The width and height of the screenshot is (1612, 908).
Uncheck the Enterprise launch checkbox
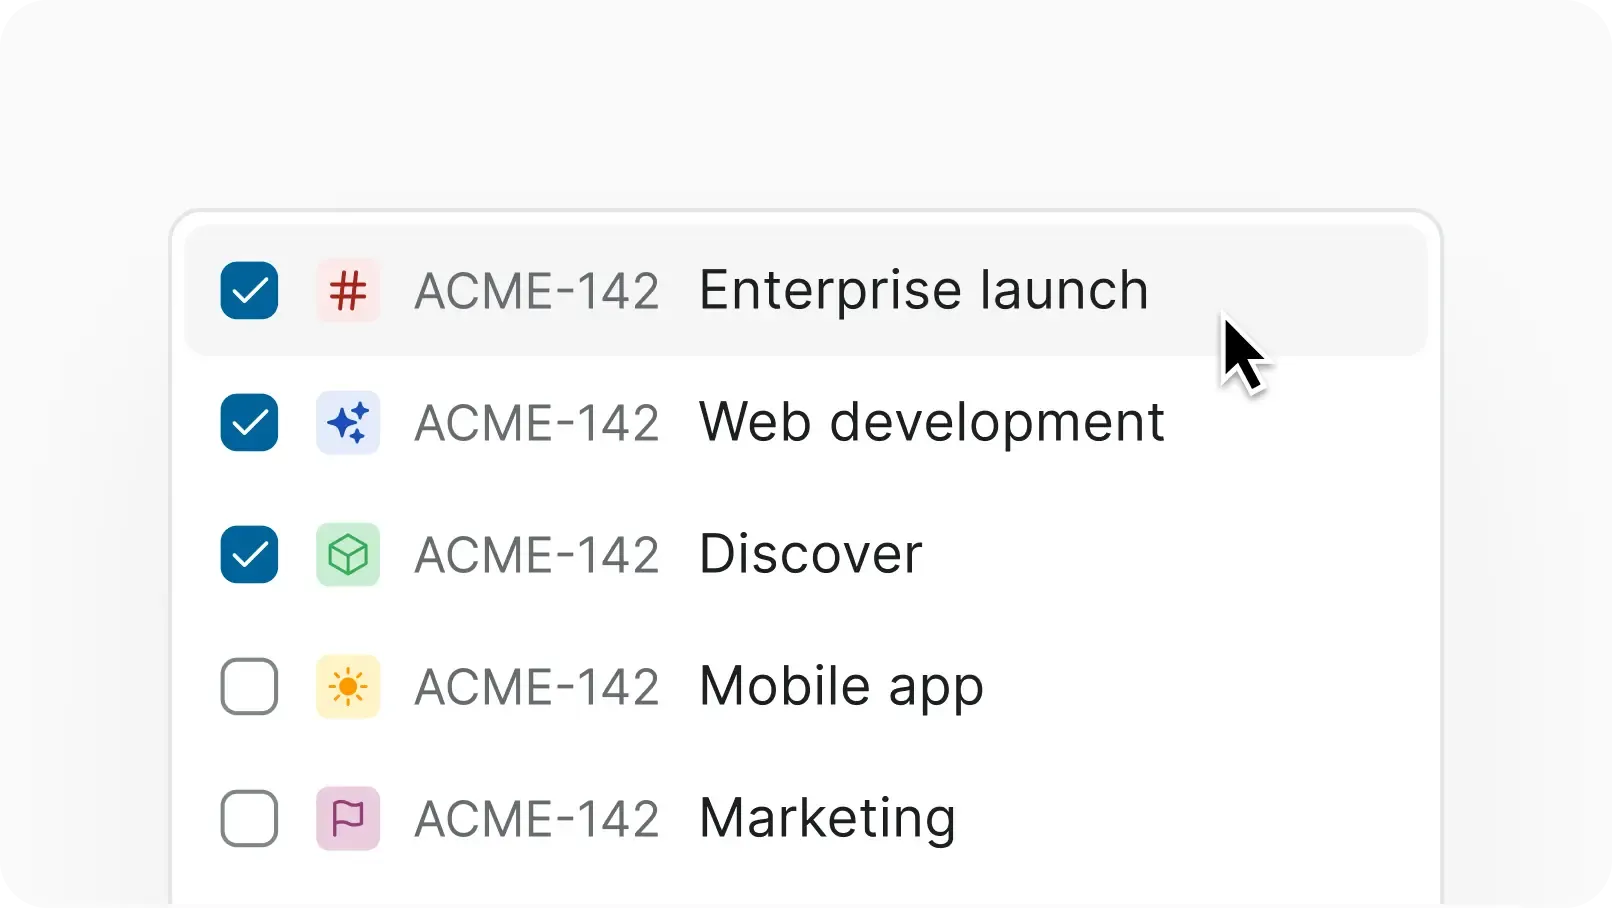tap(249, 291)
